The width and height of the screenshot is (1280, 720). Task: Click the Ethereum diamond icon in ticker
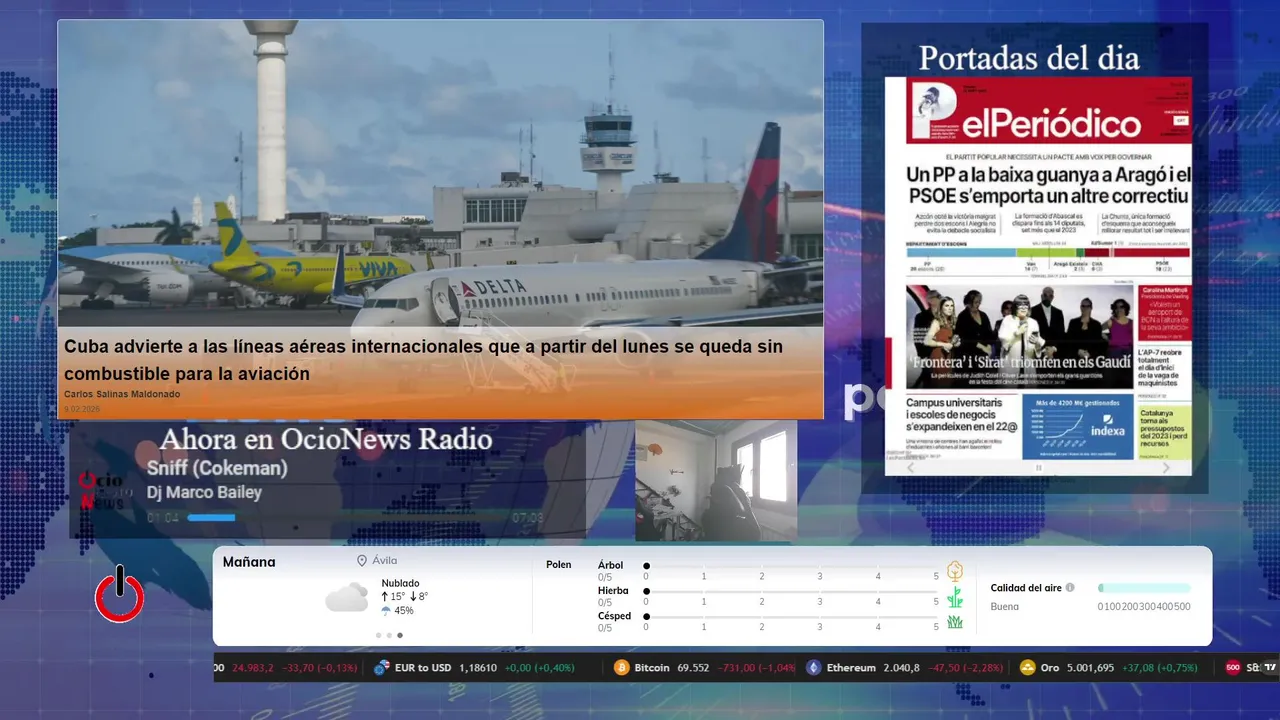814,668
